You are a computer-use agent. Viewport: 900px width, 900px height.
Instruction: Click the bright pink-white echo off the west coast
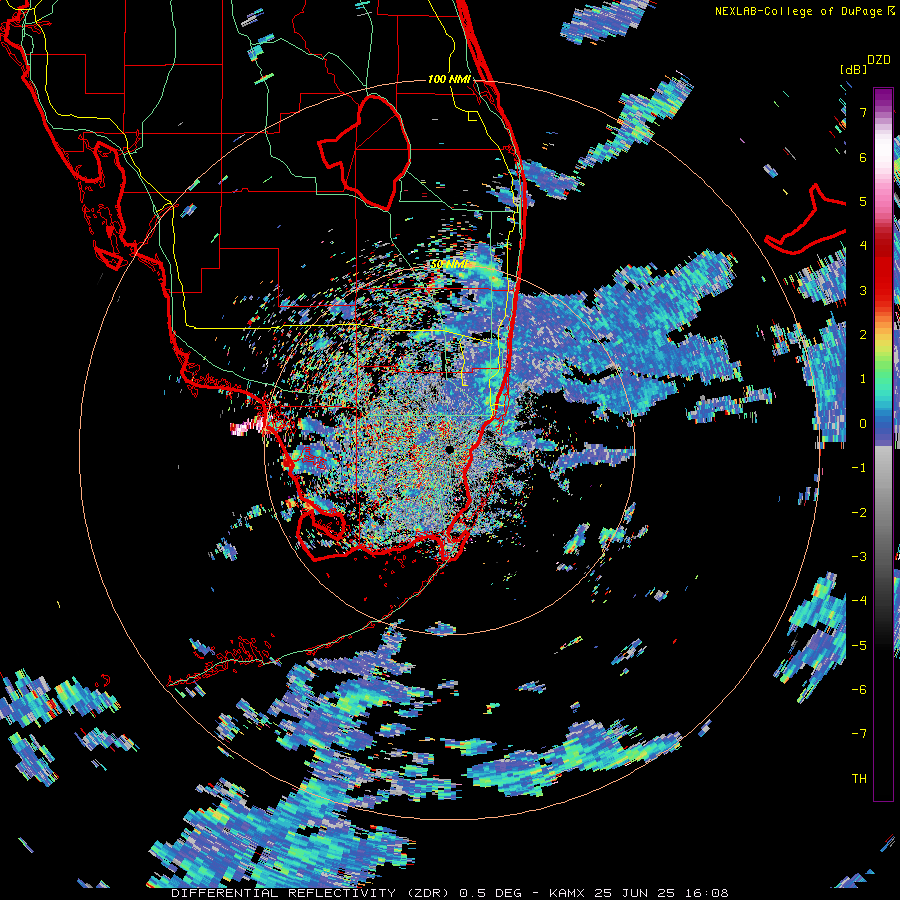[x=247, y=426]
